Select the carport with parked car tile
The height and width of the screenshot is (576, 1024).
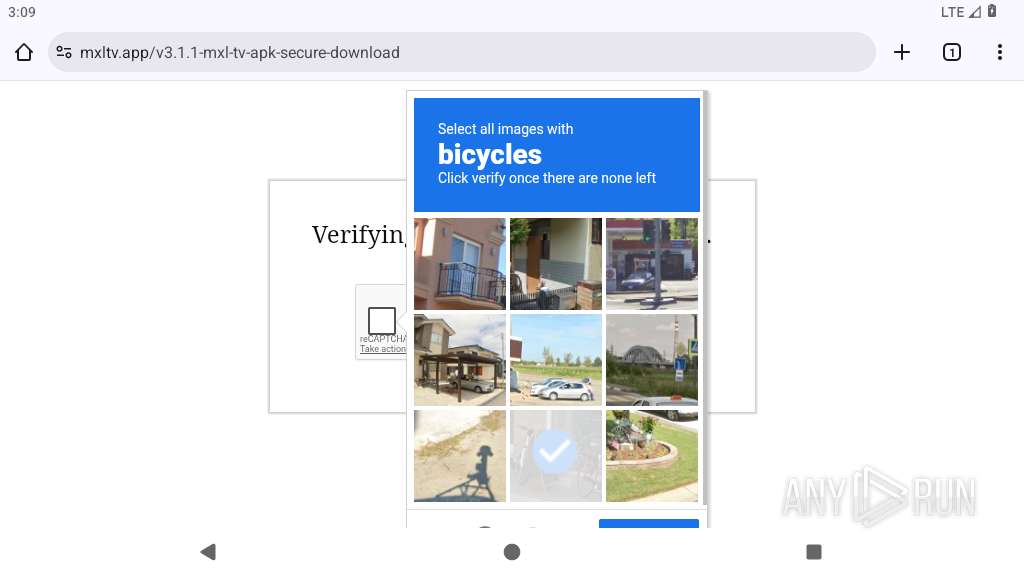(460, 360)
